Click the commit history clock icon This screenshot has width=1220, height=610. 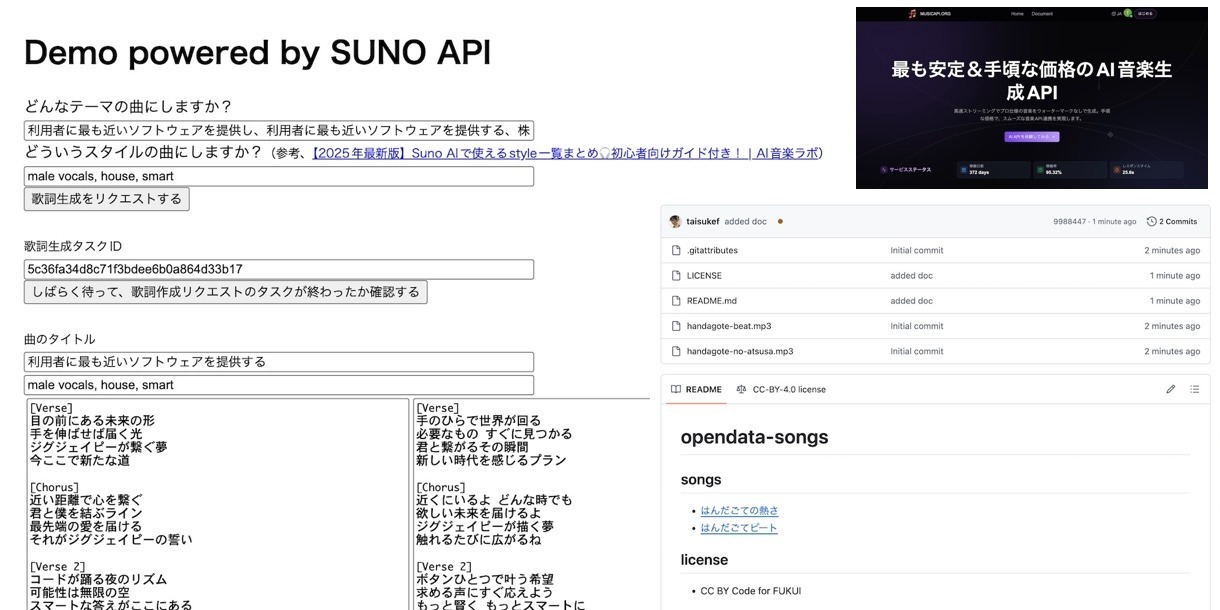pyautogui.click(x=1151, y=221)
